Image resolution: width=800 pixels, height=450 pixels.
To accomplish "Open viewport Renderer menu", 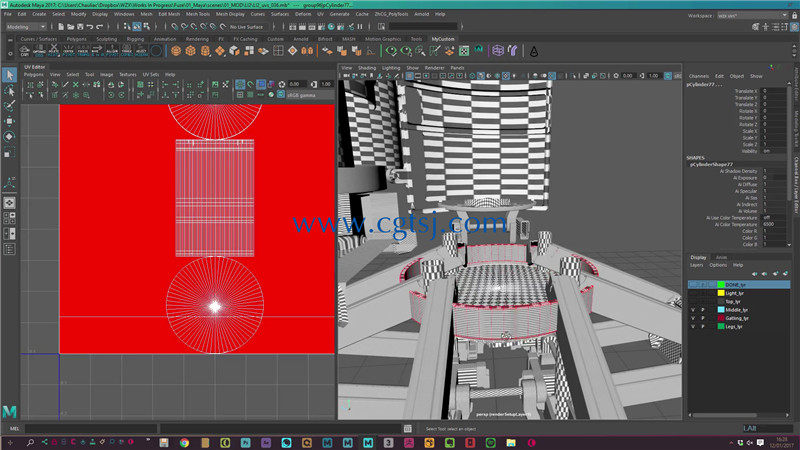I will [435, 68].
